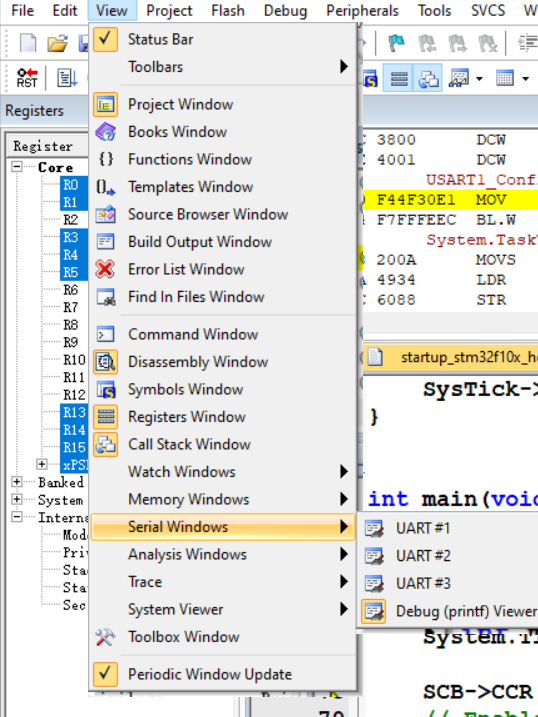Click the UART #1 serial window icon
Image resolution: width=538 pixels, height=717 pixels.
[x=374, y=529]
